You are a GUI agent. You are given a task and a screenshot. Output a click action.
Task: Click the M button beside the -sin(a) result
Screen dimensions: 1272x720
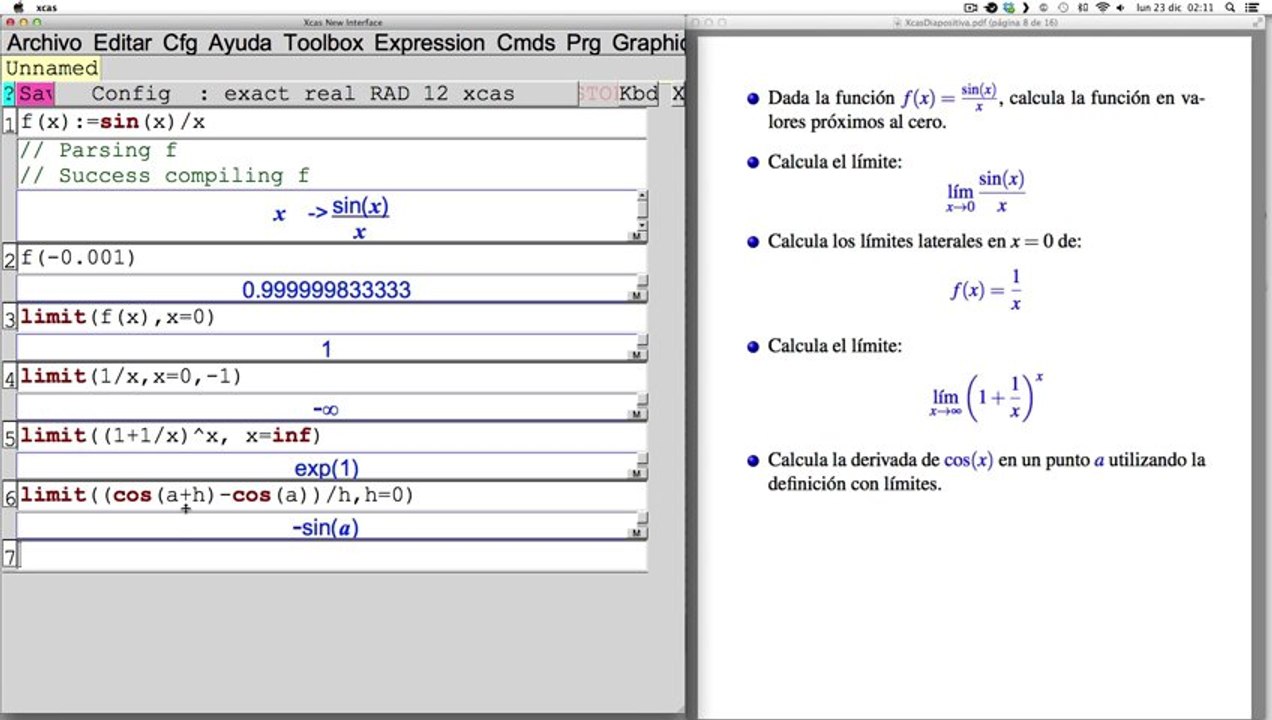pyautogui.click(x=636, y=534)
